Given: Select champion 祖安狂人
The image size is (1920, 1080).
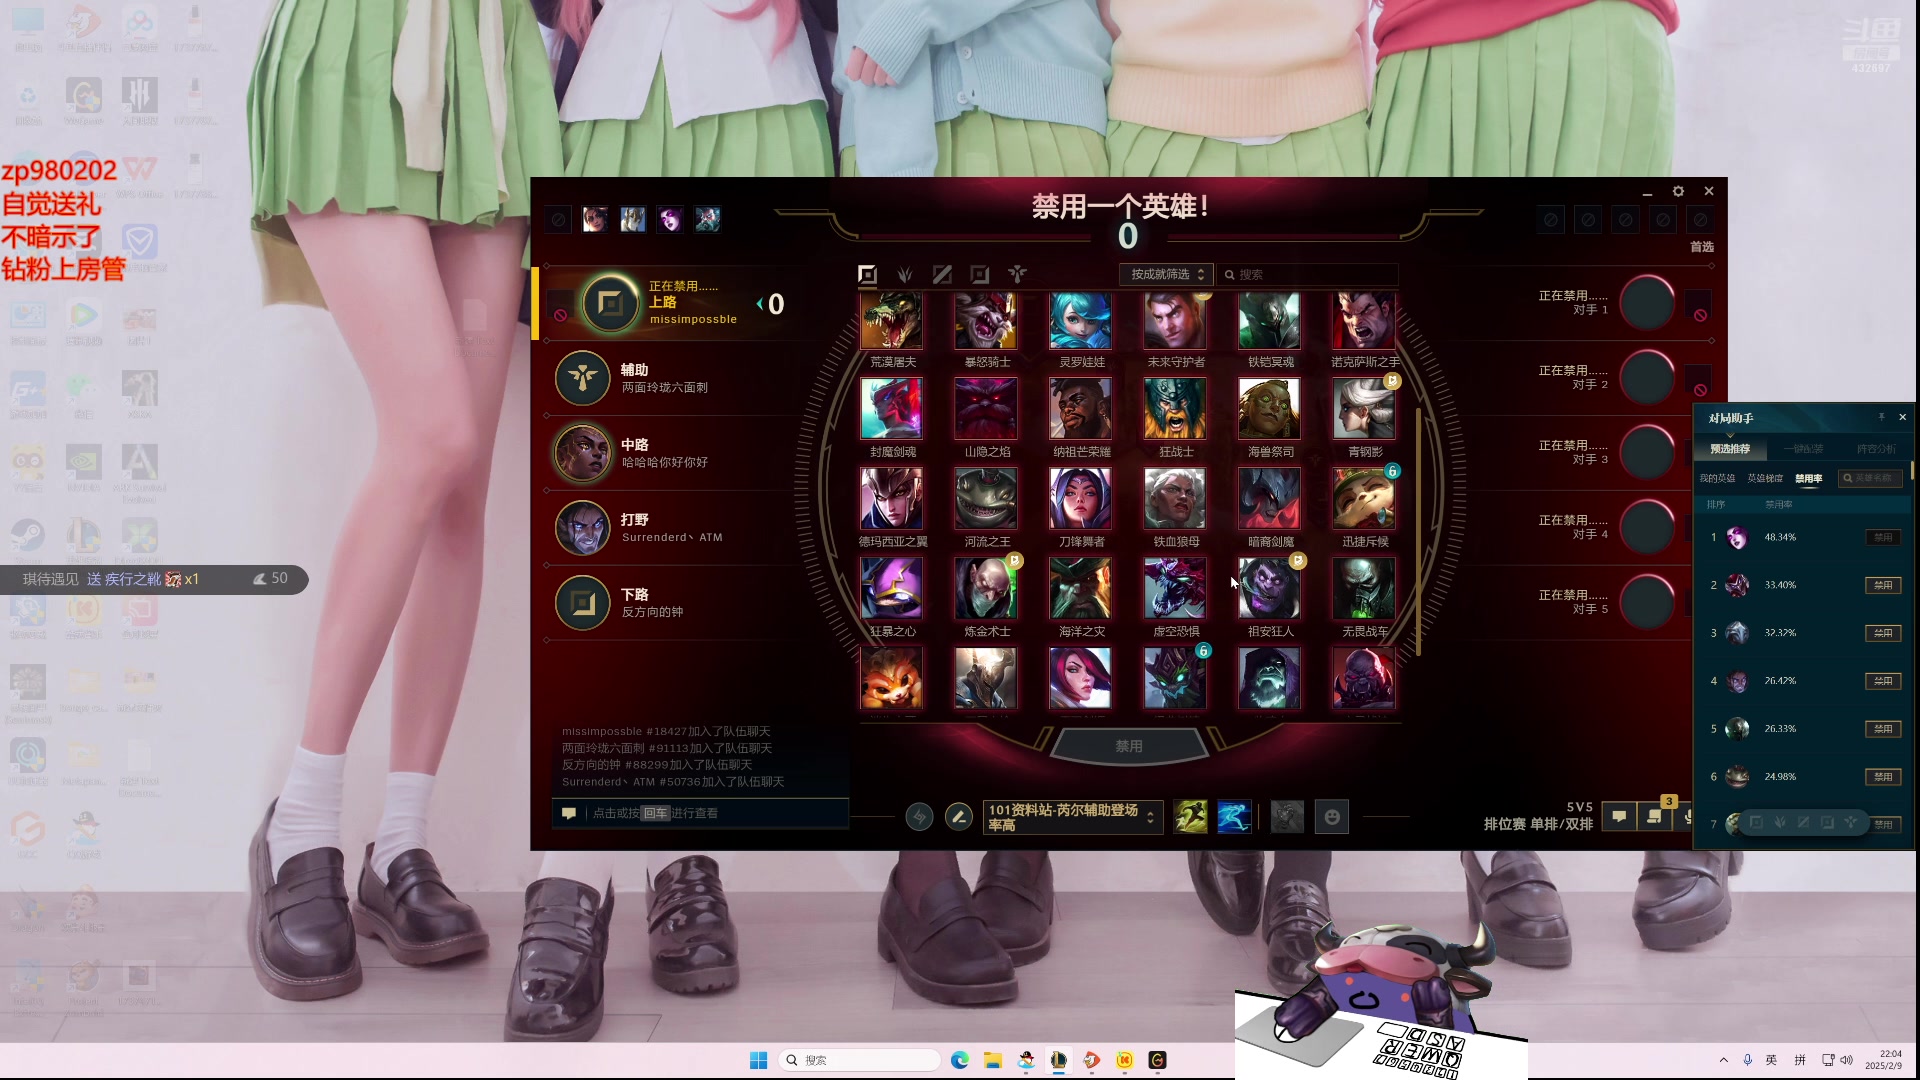Looking at the screenshot, I should pos(1269,588).
